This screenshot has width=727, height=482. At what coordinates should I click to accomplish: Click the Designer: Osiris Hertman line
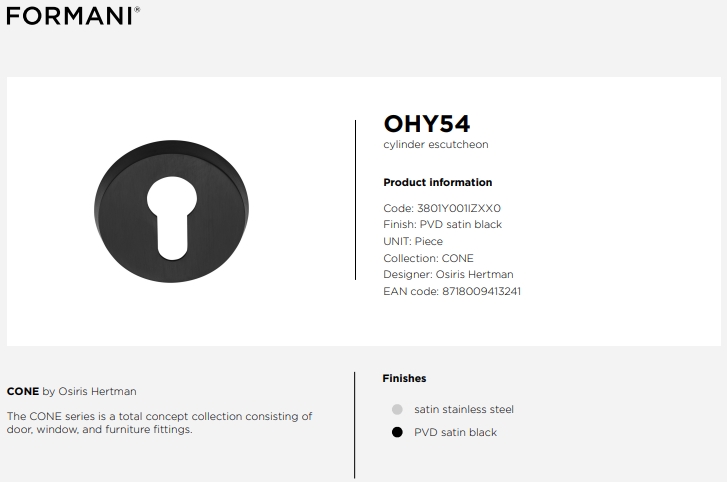[x=448, y=274]
